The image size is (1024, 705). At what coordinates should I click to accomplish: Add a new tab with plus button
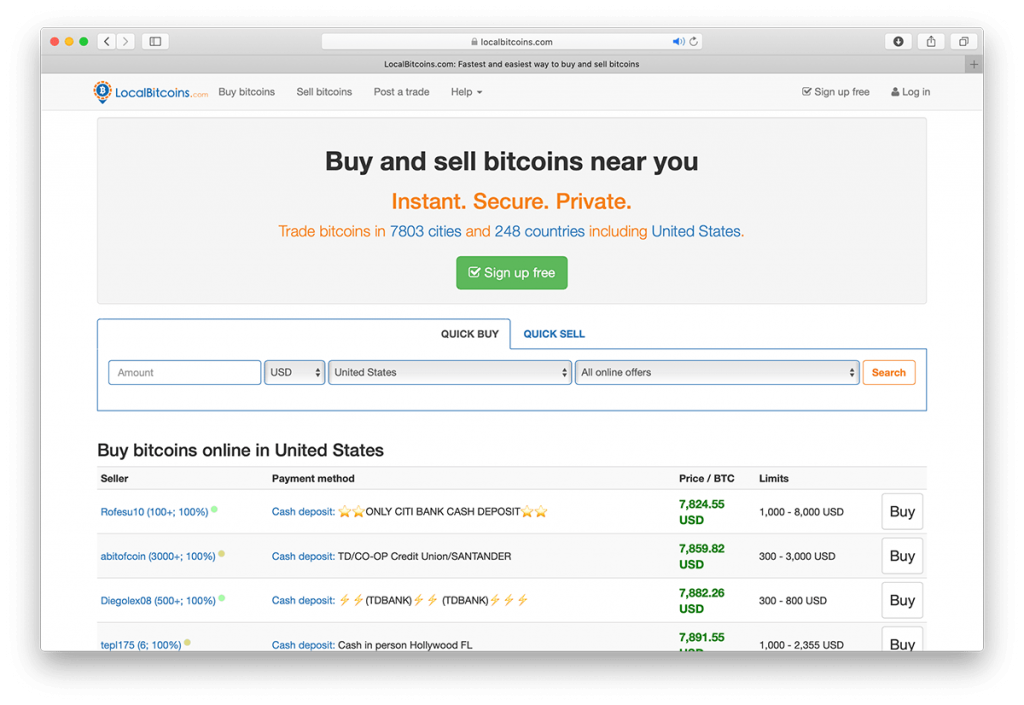click(x=974, y=64)
